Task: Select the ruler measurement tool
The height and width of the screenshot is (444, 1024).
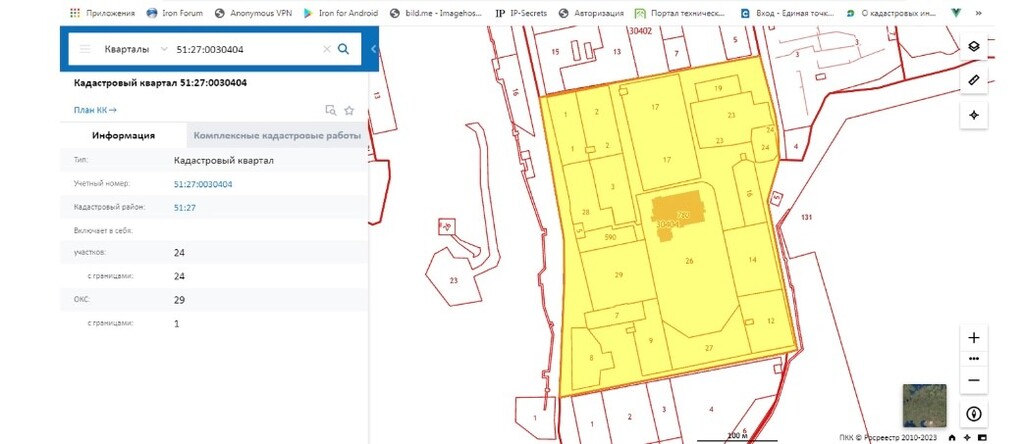Action: coord(973,80)
